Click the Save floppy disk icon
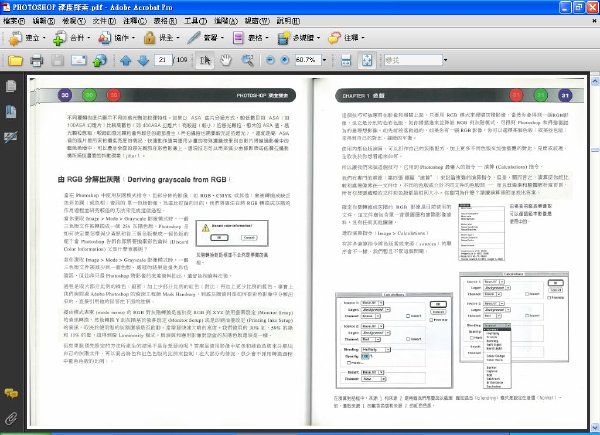 pyautogui.click(x=58, y=60)
